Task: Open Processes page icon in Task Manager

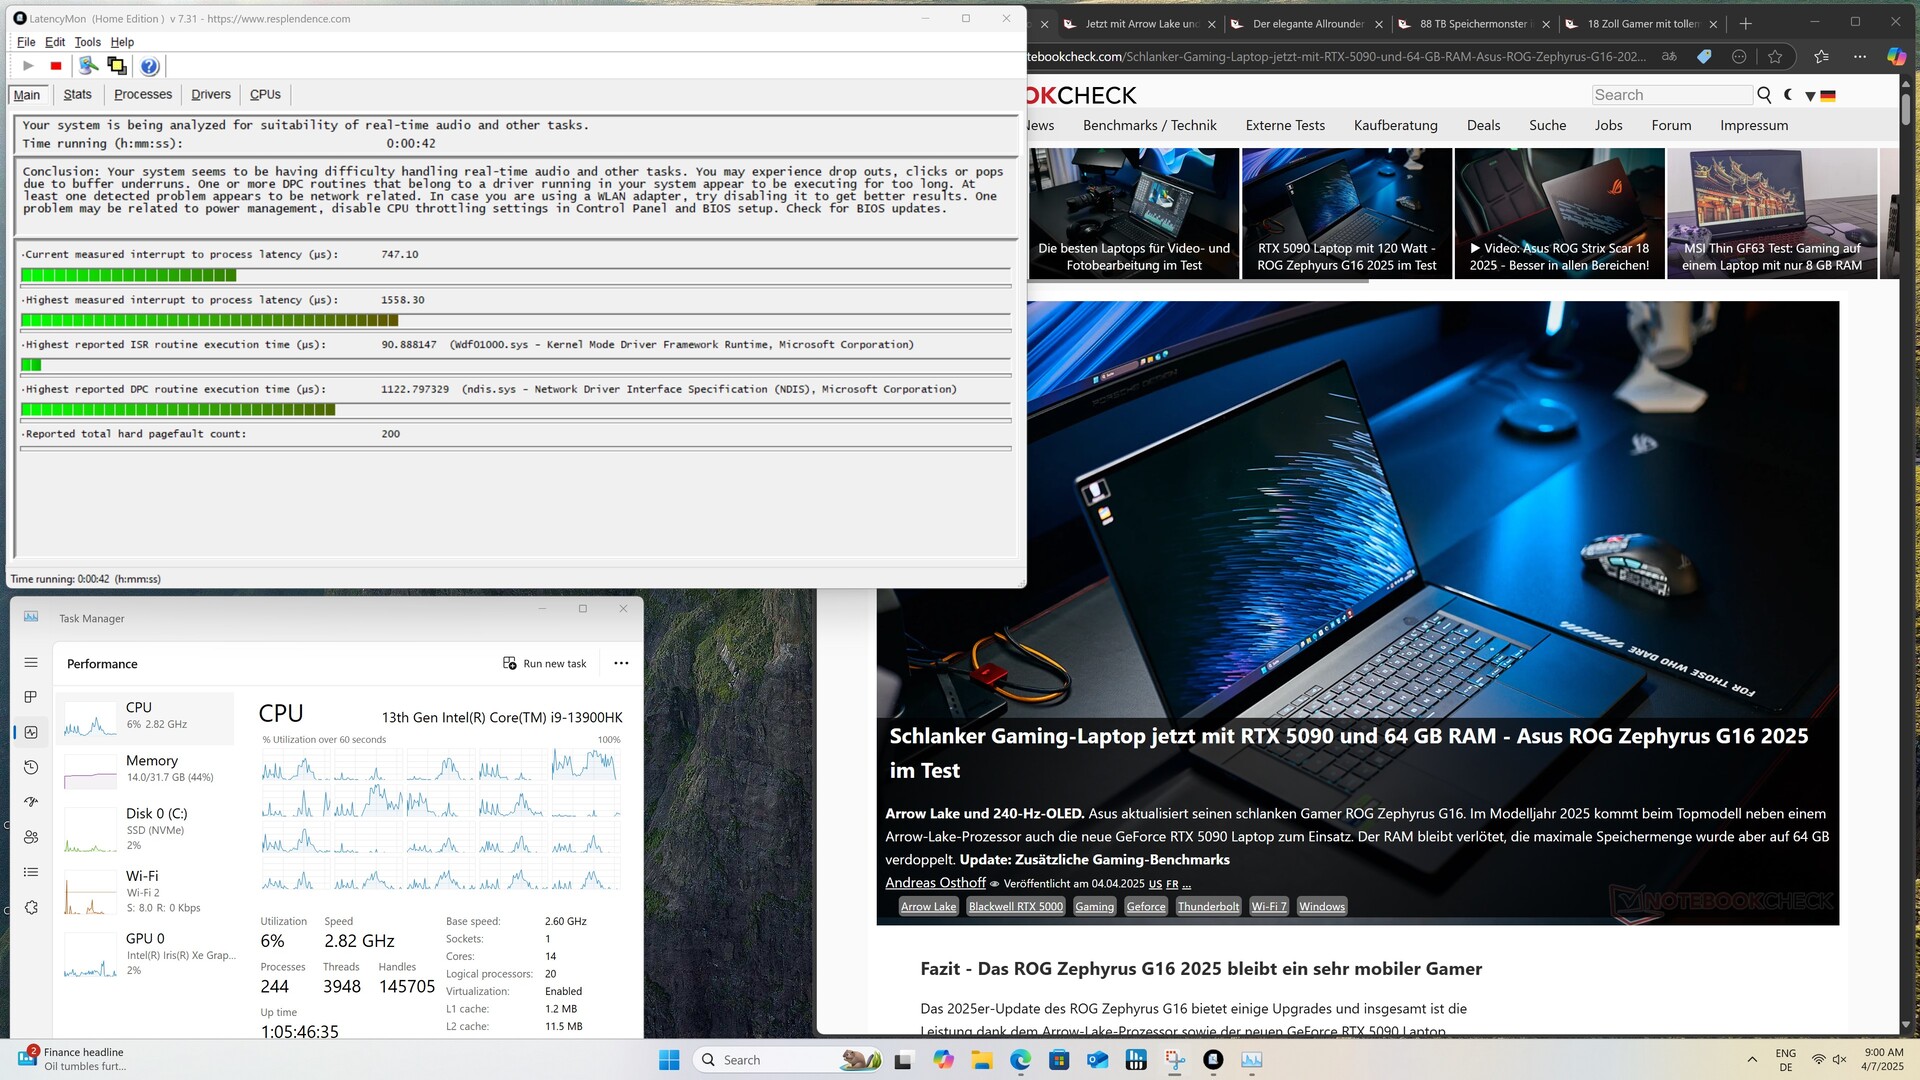Action: coord(31,697)
